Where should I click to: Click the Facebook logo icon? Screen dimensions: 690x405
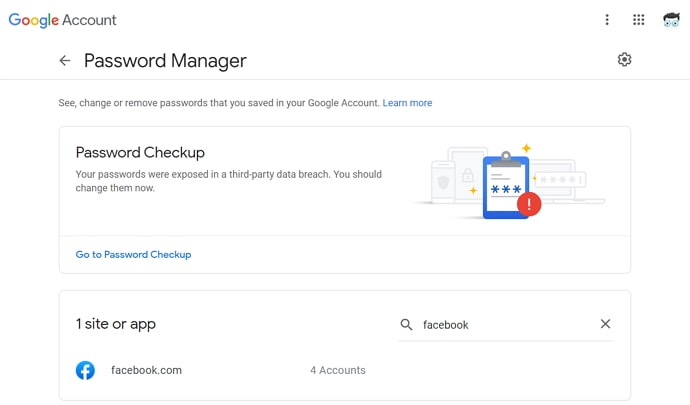tap(85, 370)
